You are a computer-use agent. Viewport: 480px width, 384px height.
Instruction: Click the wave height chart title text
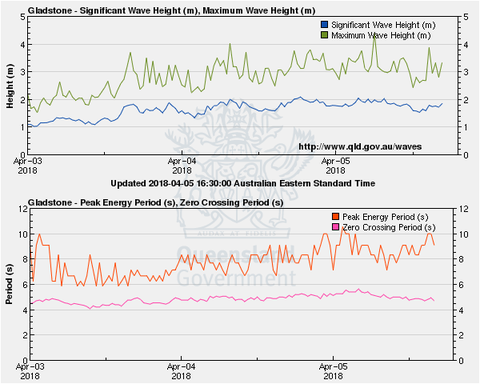click(x=172, y=11)
